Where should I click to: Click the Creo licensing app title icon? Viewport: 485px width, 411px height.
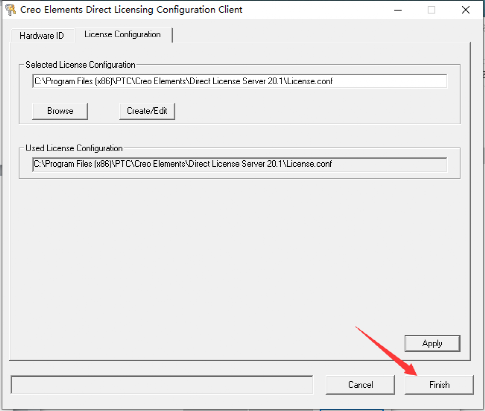point(11,10)
